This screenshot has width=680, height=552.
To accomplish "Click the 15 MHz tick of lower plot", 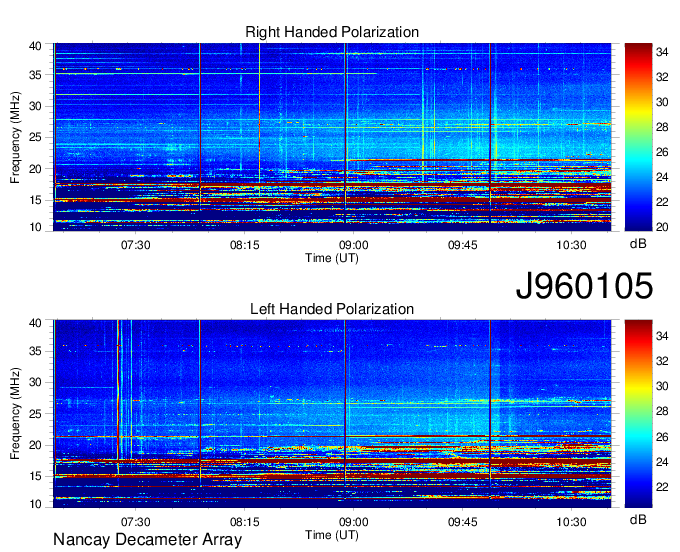I will tap(36, 477).
